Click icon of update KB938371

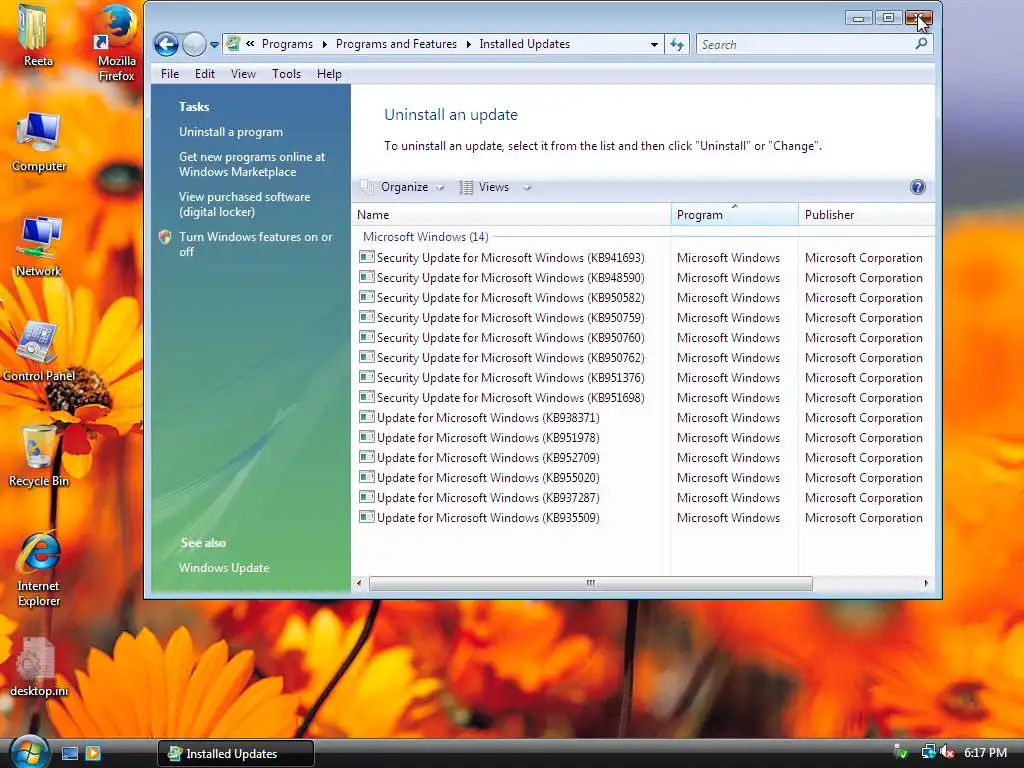click(x=366, y=417)
